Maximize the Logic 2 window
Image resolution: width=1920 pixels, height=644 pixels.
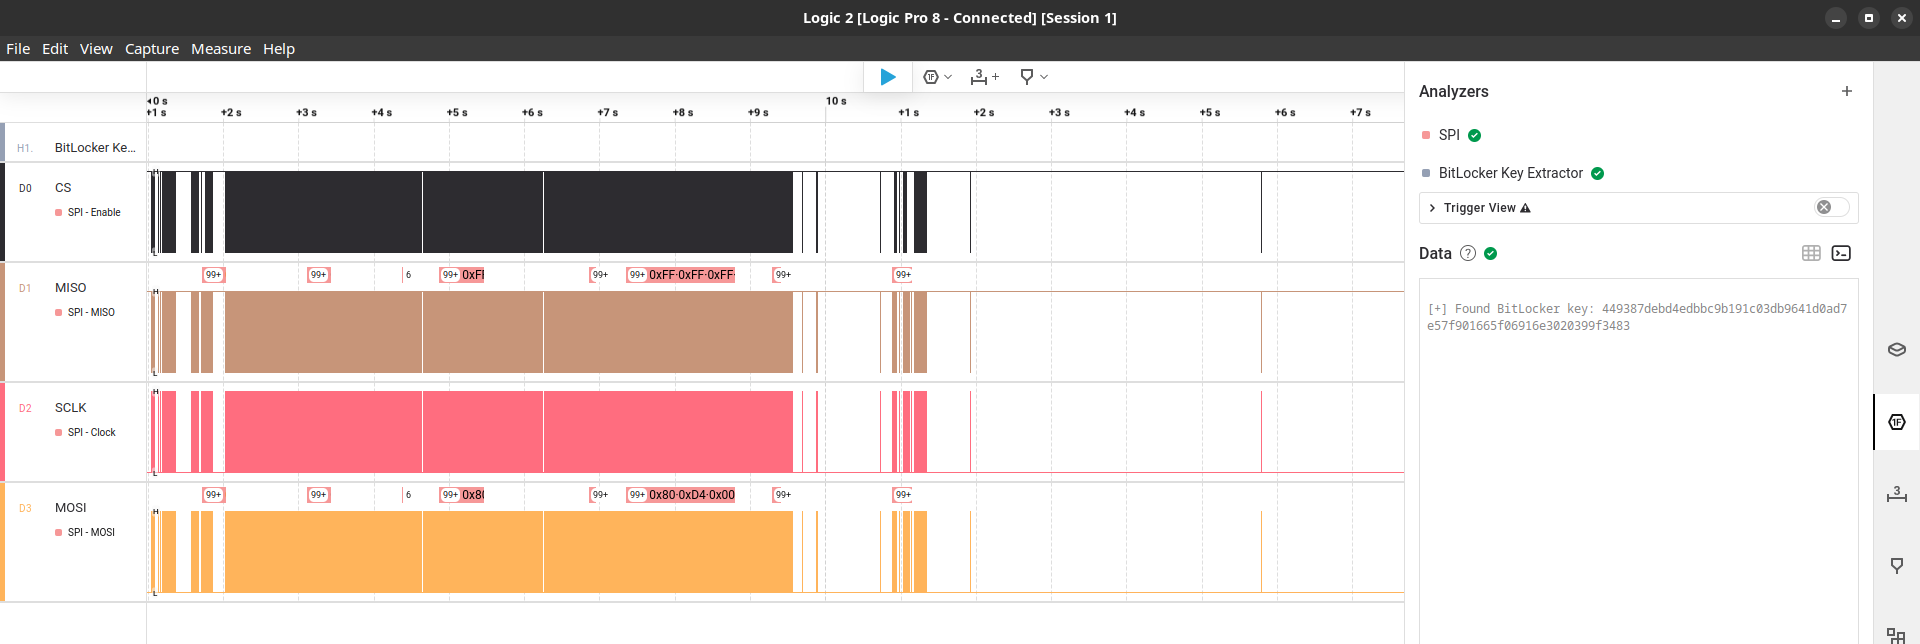coord(1868,18)
